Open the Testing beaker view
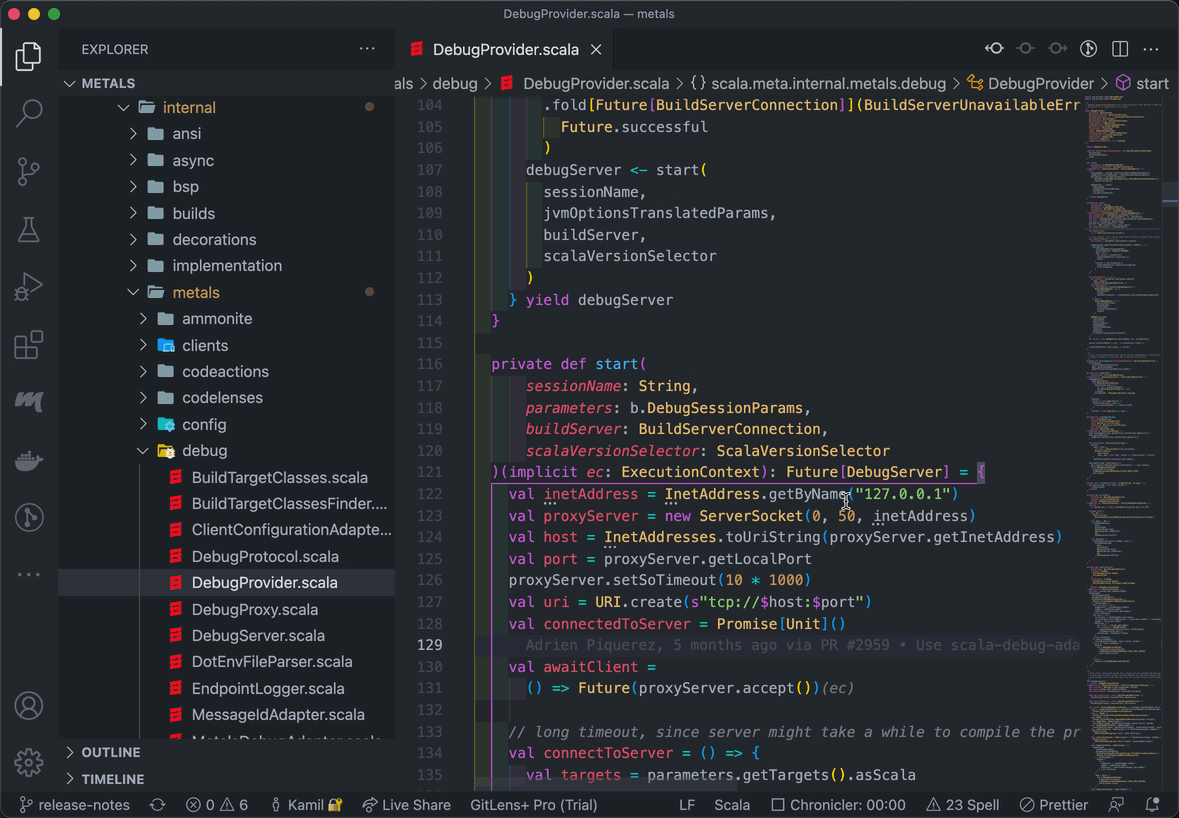1179x818 pixels. (x=29, y=229)
